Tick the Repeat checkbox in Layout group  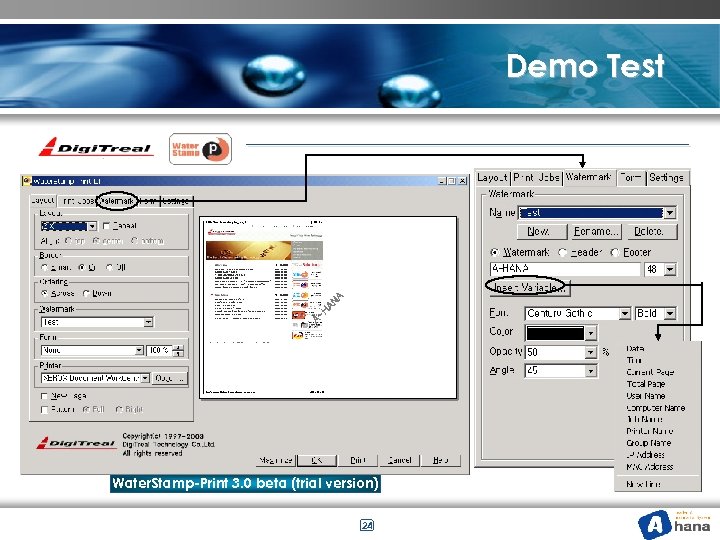tap(107, 225)
